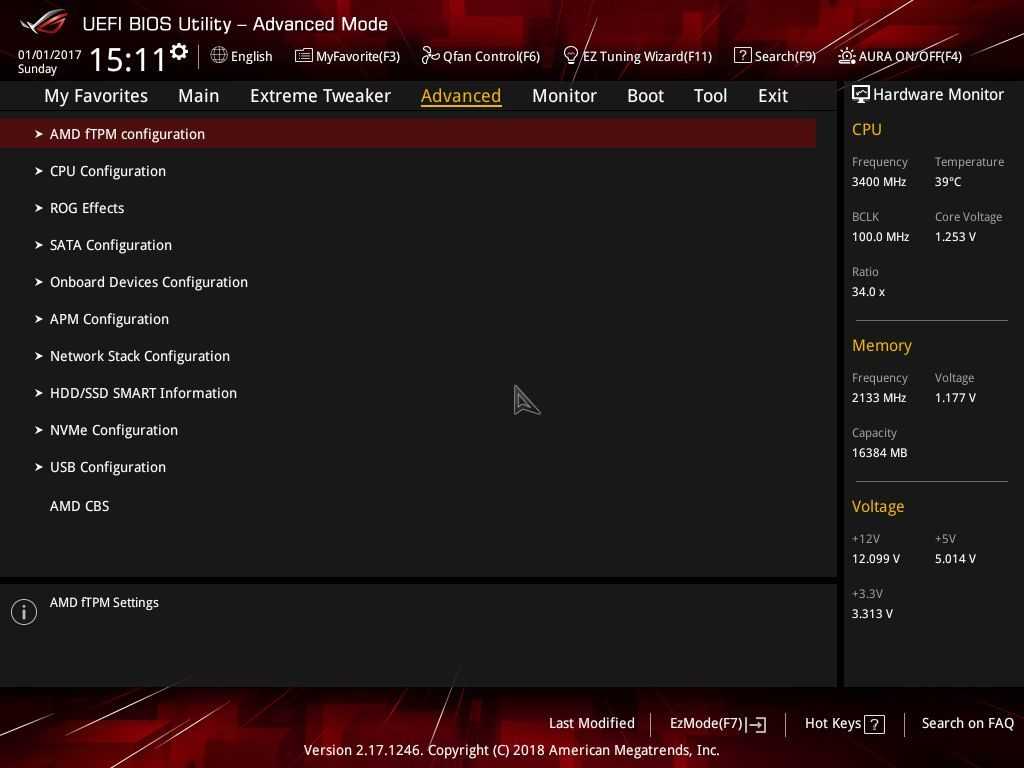Click the globe language icon
This screenshot has width=1024, height=768.
pos(219,56)
